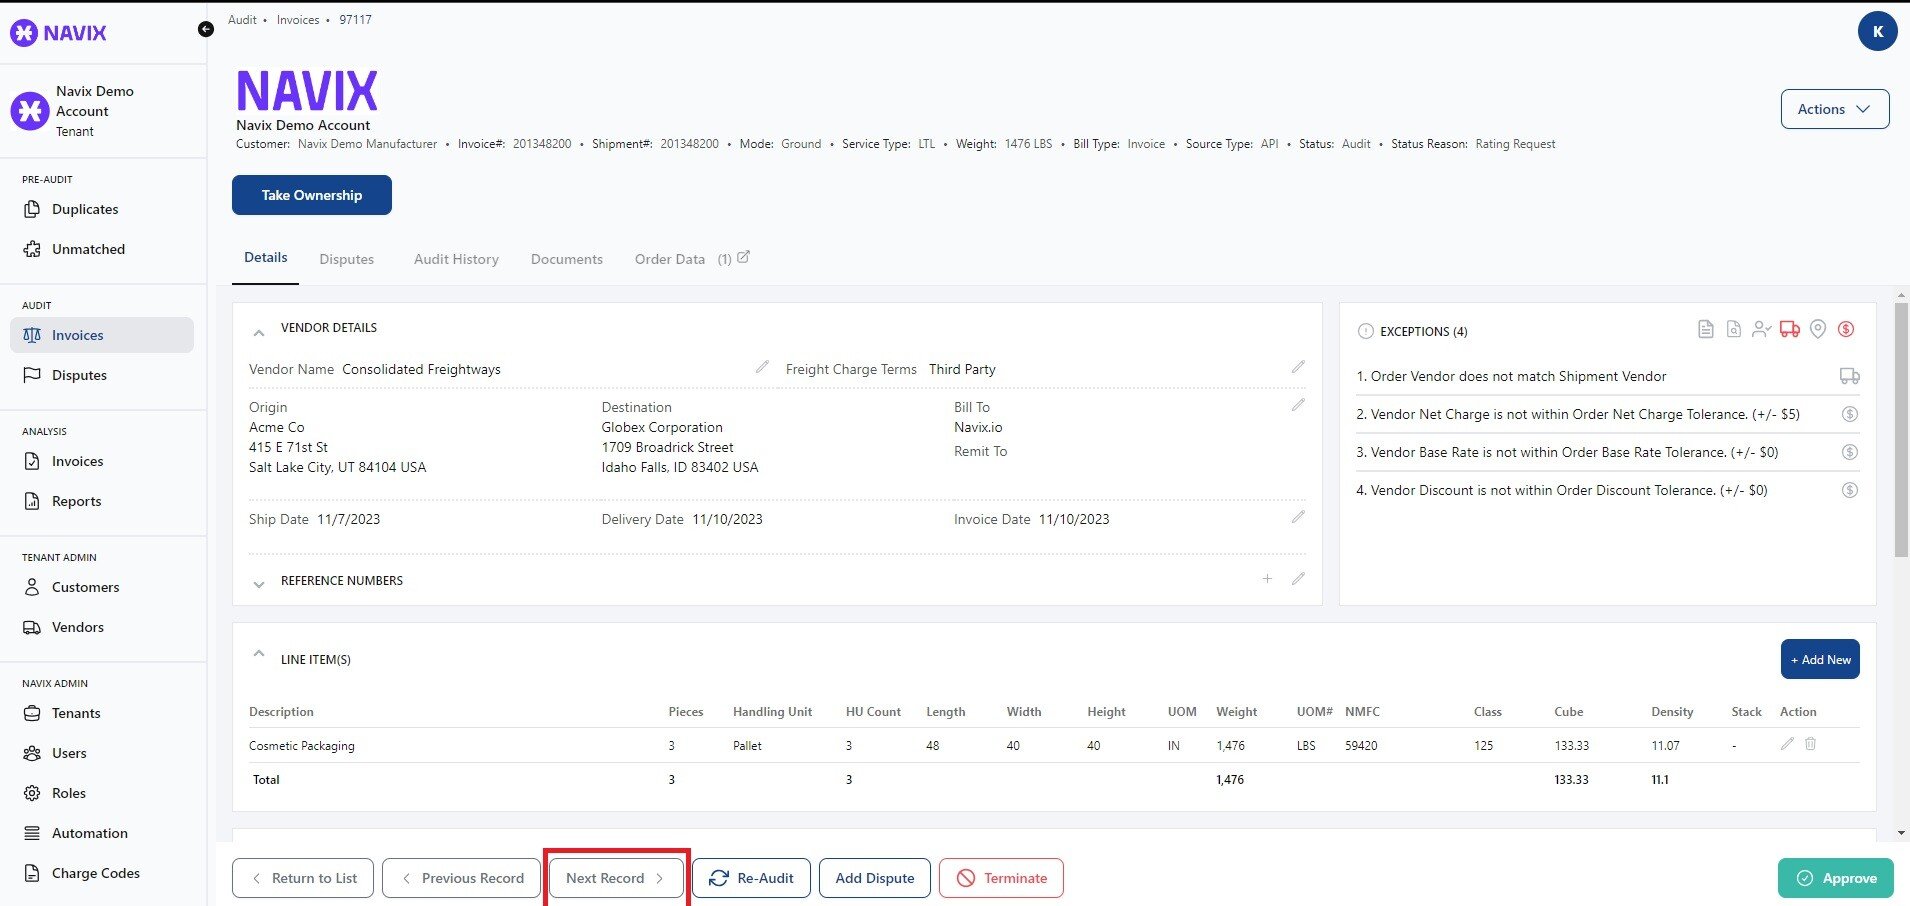Click scrollbar down arrow
The height and width of the screenshot is (906, 1910).
1901,833
